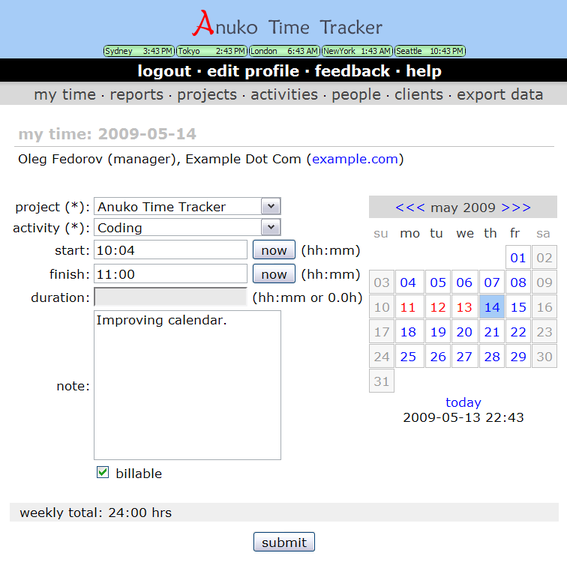Open the feedback page
The width and height of the screenshot is (567, 562).
pos(352,71)
